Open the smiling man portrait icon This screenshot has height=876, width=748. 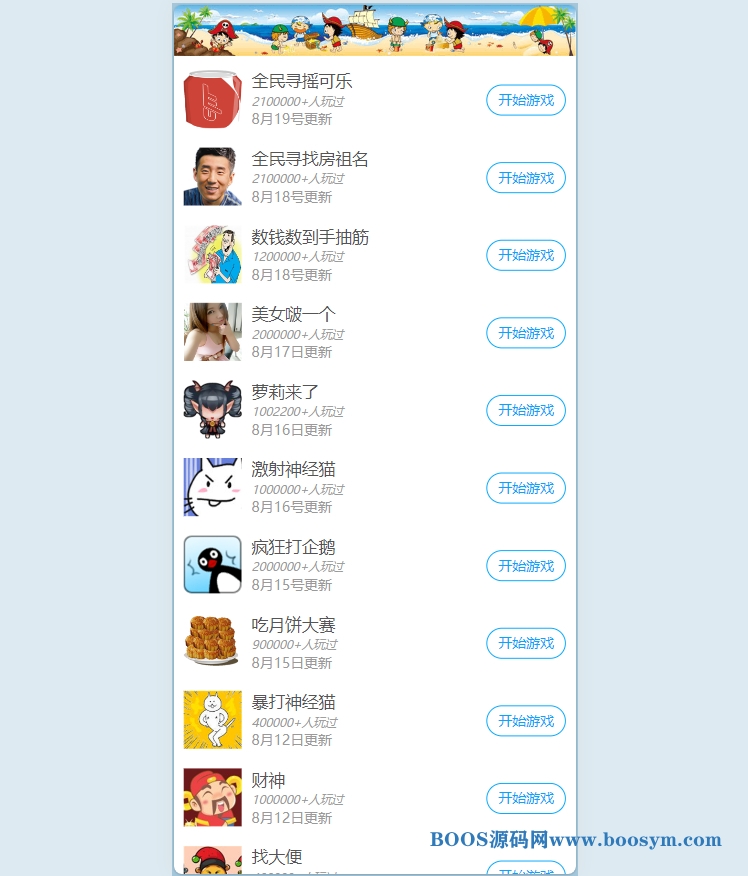[212, 177]
